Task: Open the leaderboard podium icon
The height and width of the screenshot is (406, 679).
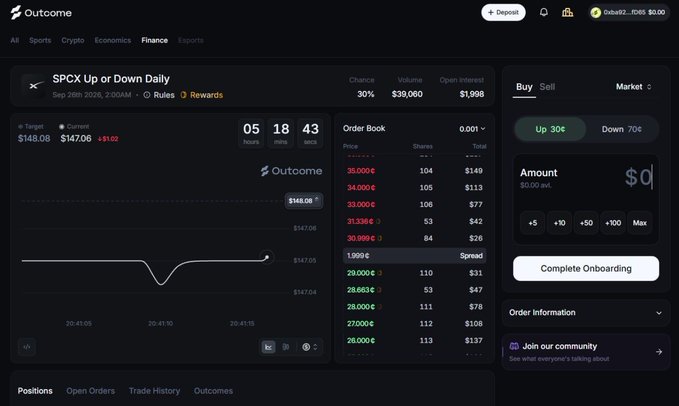Action: tap(567, 12)
